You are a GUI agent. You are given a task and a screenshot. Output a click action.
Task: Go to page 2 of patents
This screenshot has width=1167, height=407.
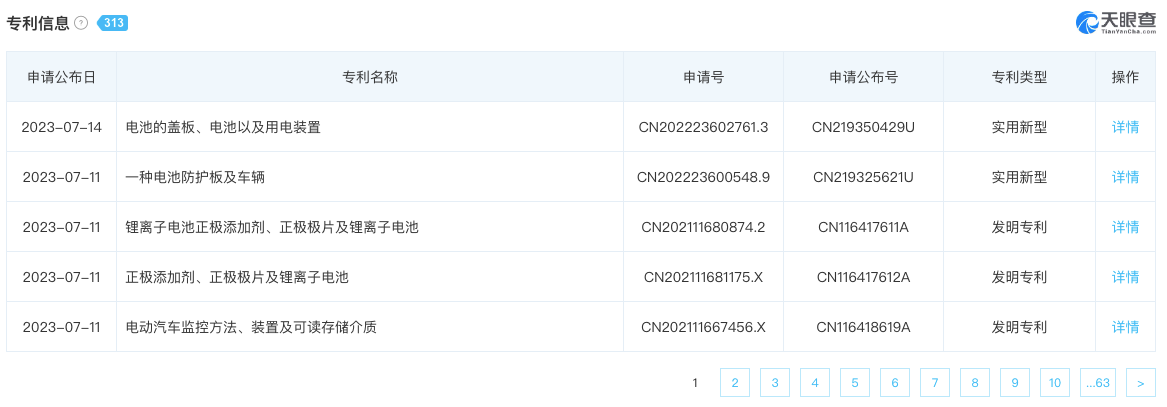(x=735, y=383)
